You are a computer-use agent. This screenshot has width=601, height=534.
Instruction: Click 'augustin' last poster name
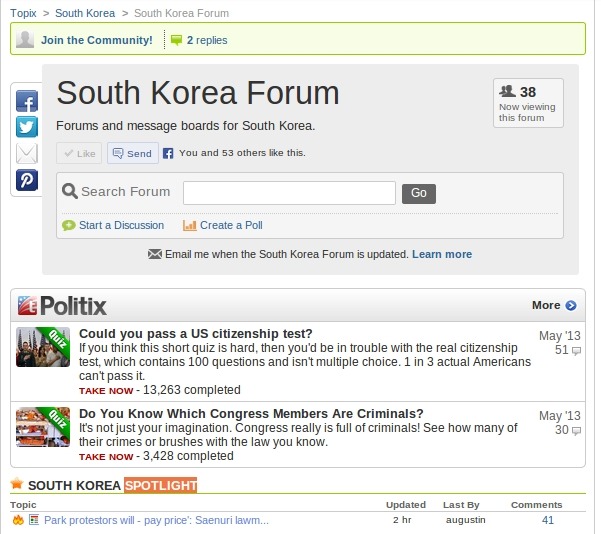(x=466, y=520)
